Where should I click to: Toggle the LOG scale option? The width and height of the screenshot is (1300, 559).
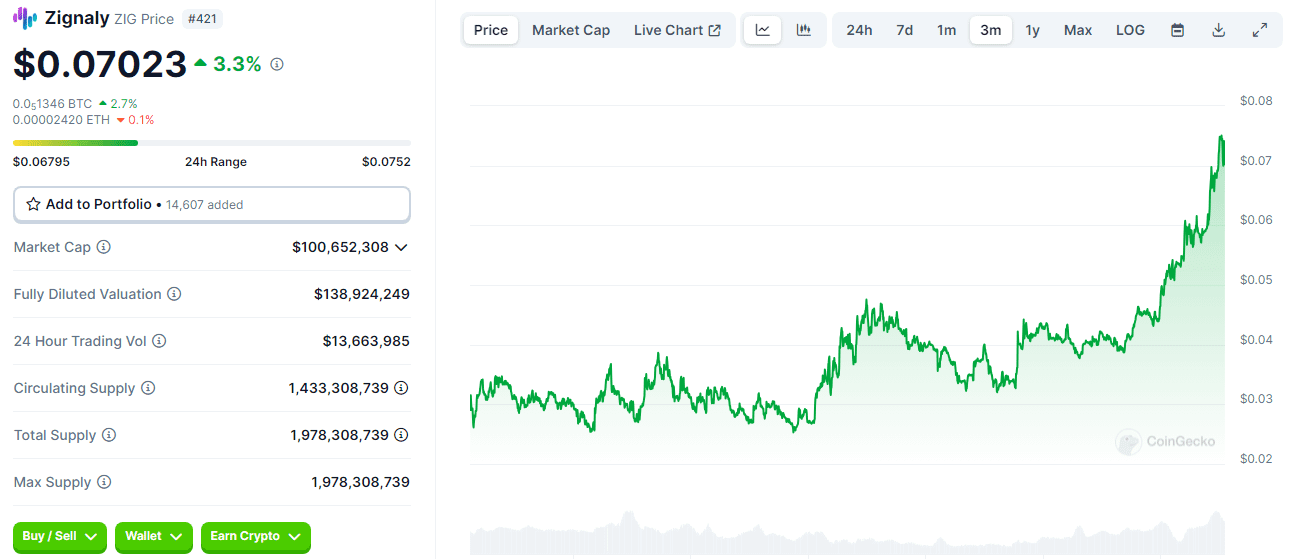click(x=1130, y=30)
